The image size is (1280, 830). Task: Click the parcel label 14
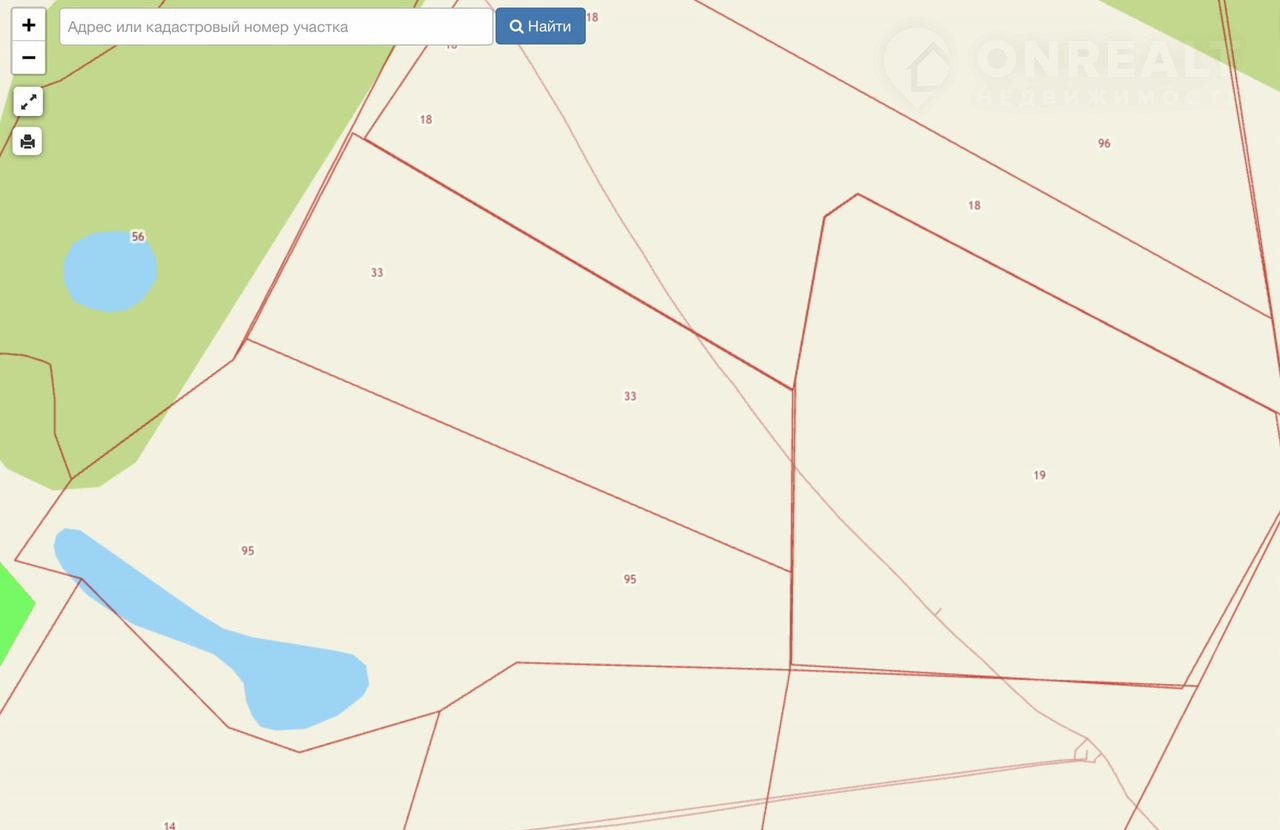170,825
